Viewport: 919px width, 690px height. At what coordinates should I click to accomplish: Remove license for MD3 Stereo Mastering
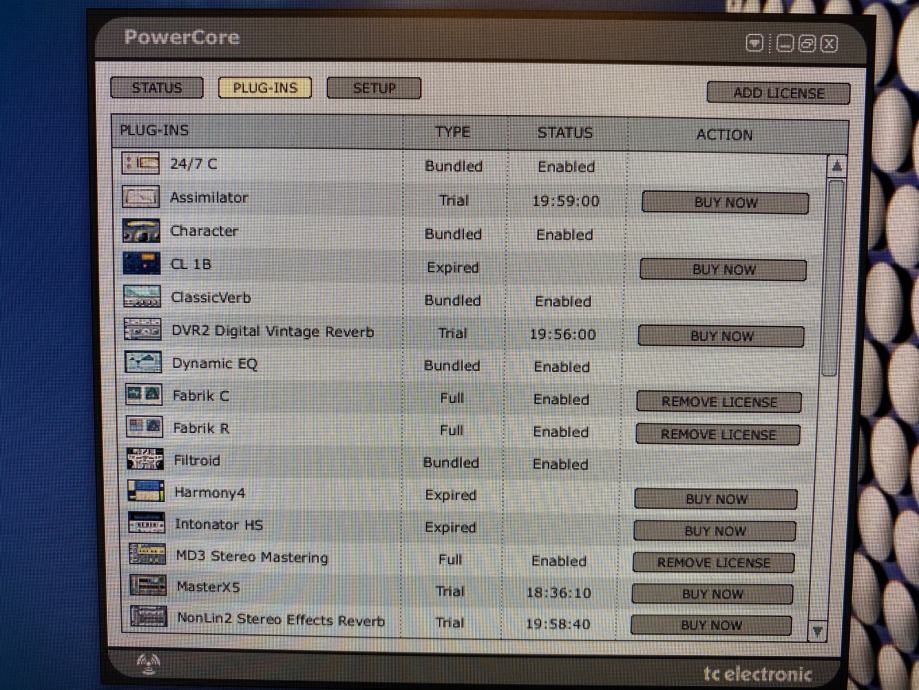tap(713, 563)
